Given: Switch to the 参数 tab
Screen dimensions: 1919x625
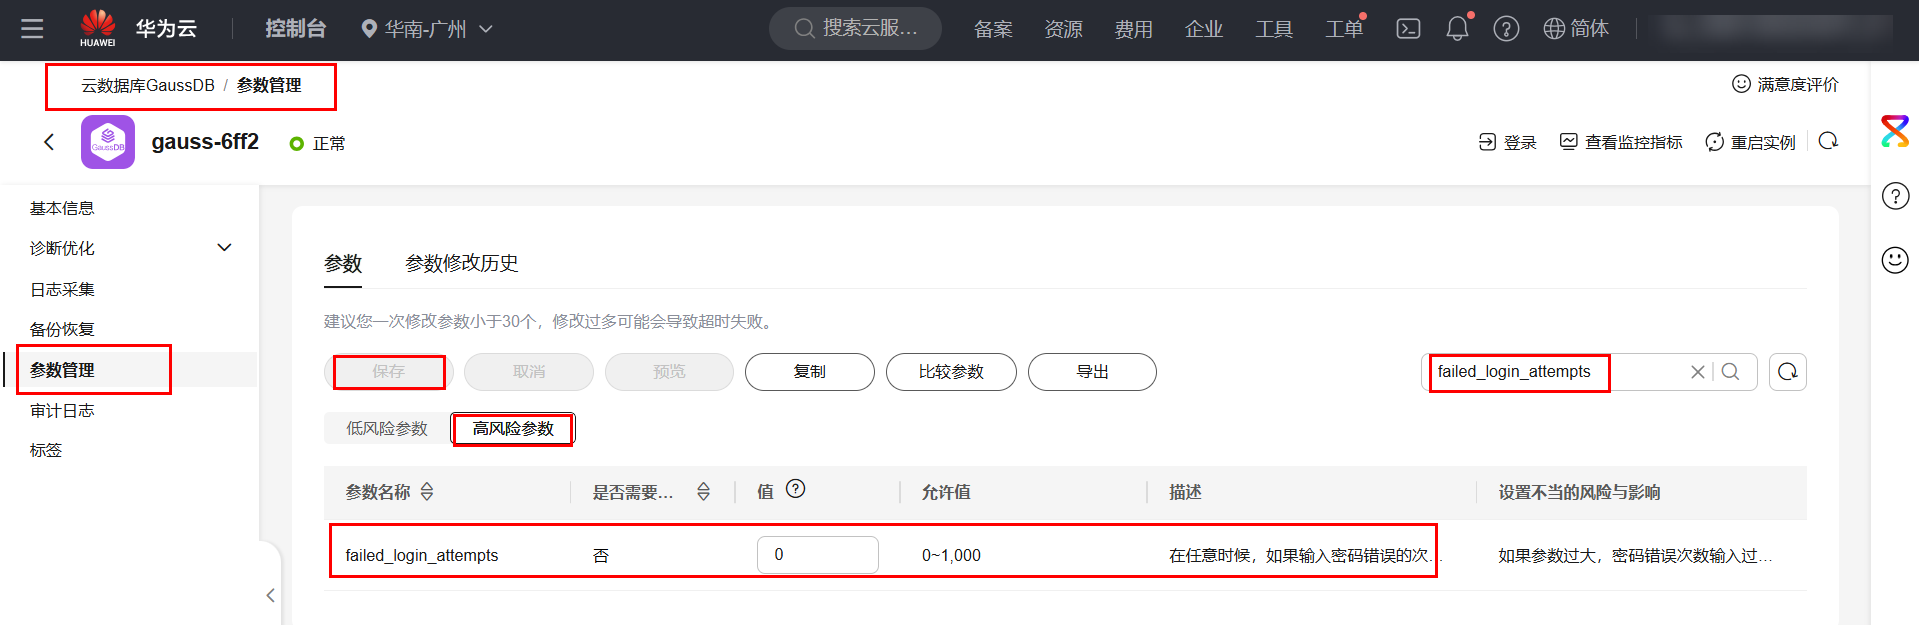Looking at the screenshot, I should click(343, 263).
